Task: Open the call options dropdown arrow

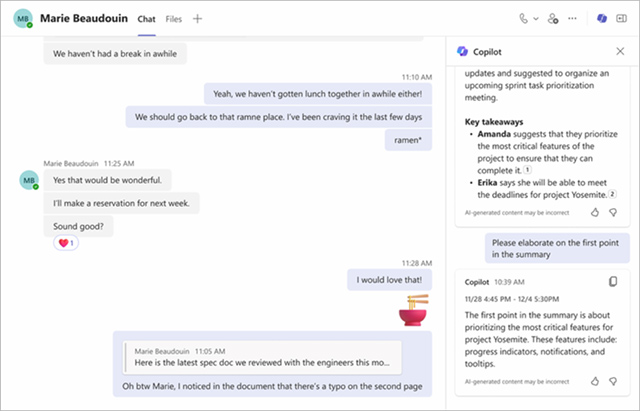Action: [x=535, y=19]
